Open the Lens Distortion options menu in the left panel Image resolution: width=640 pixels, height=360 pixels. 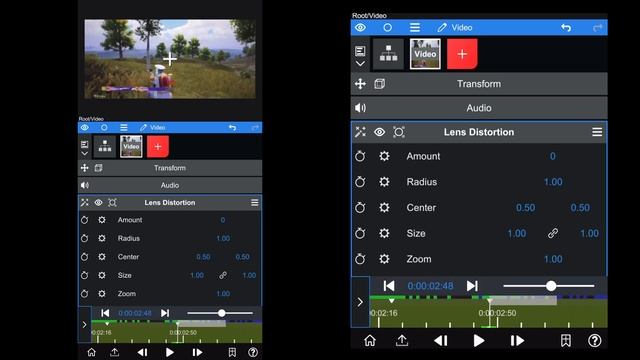[255, 202]
